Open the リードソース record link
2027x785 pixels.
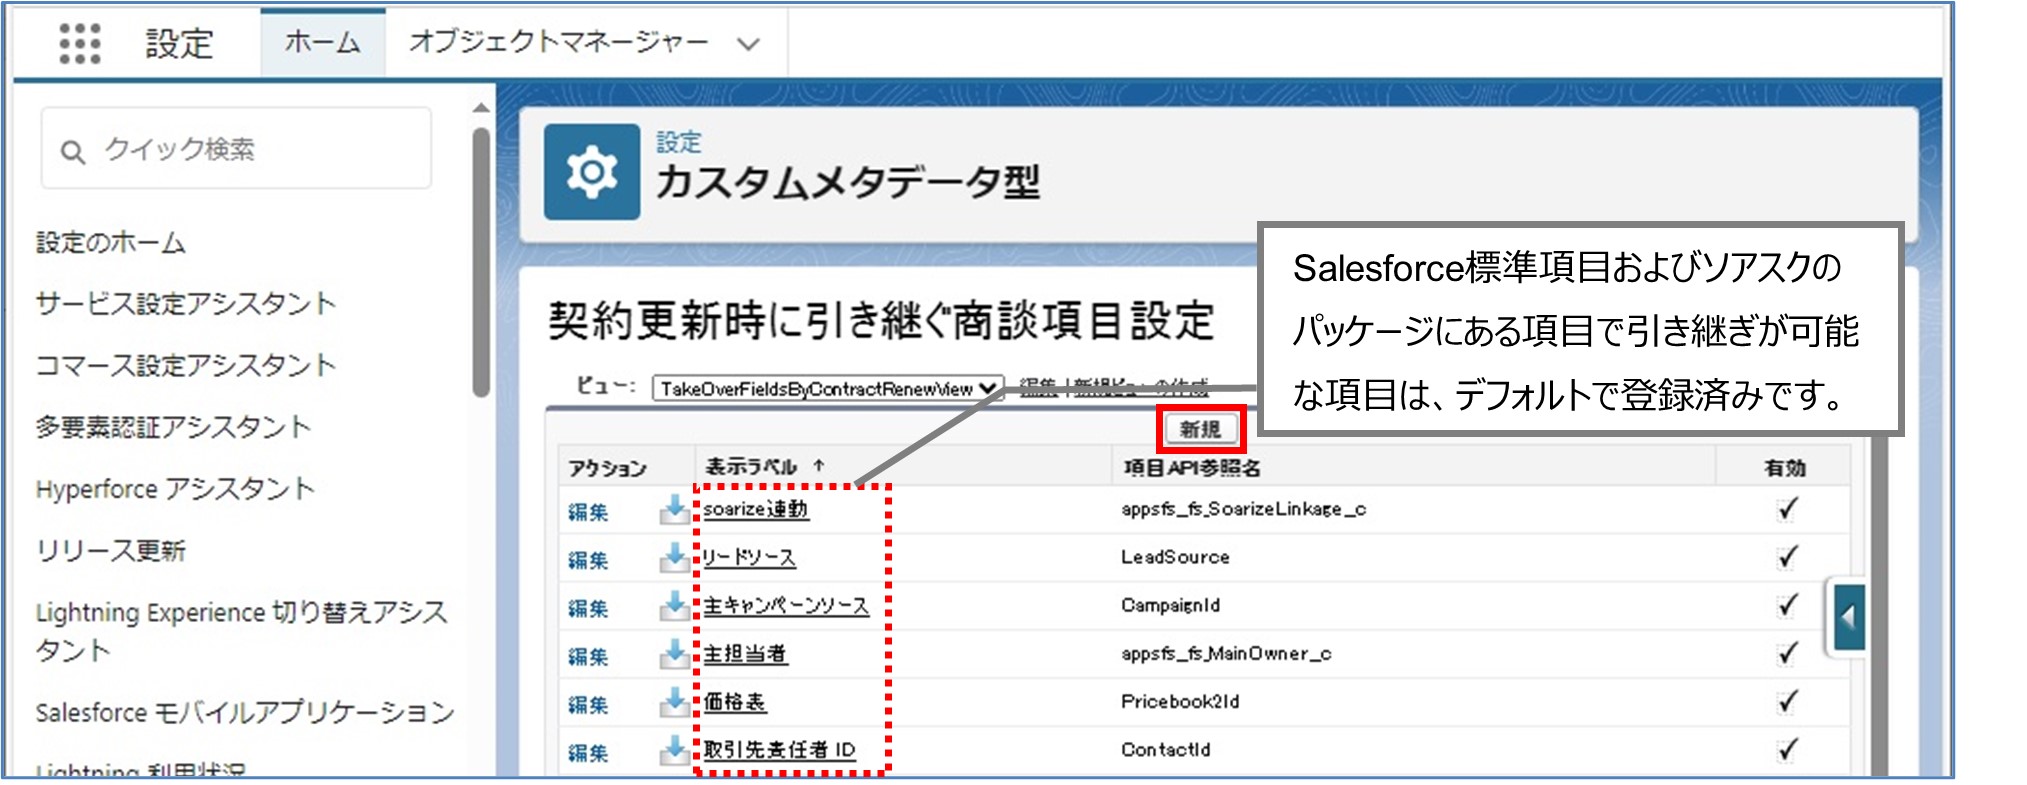click(749, 557)
